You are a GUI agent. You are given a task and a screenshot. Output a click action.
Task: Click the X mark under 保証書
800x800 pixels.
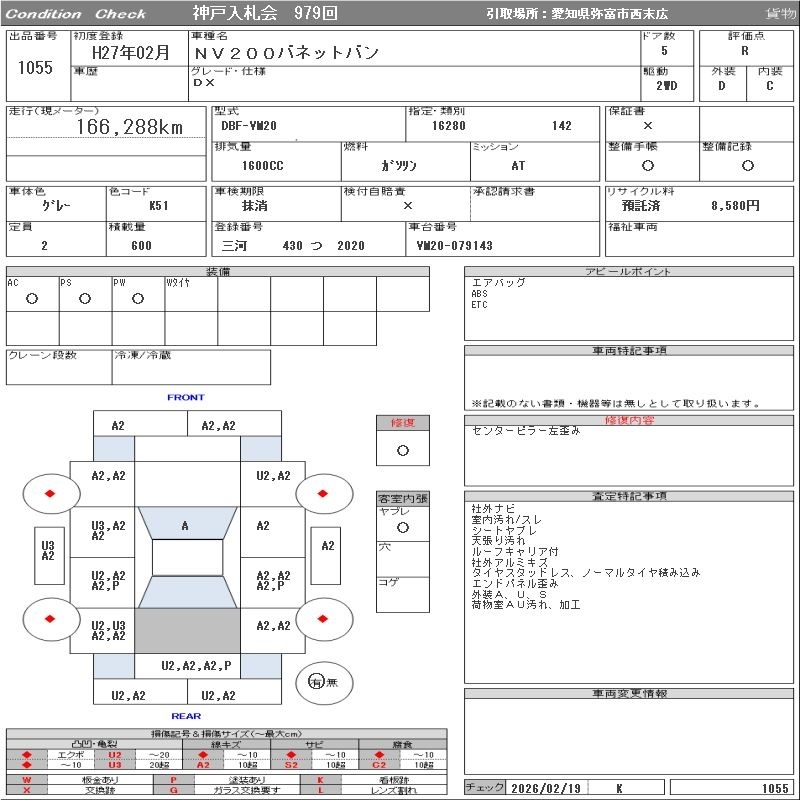click(x=648, y=126)
